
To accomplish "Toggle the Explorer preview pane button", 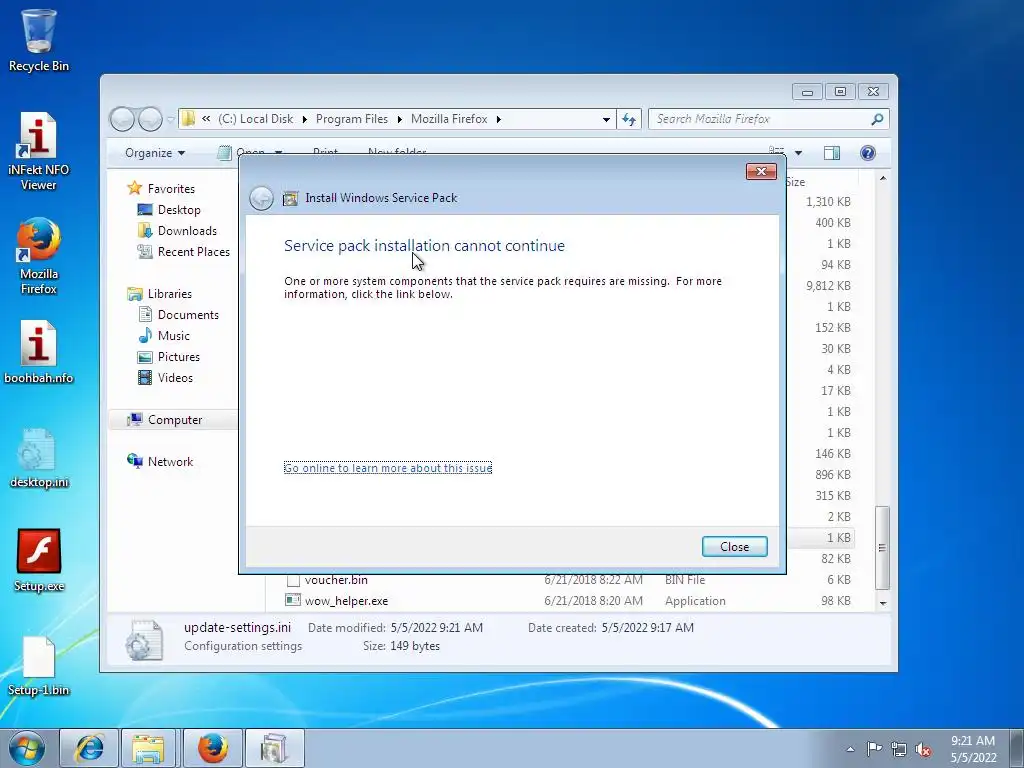I will pyautogui.click(x=831, y=153).
